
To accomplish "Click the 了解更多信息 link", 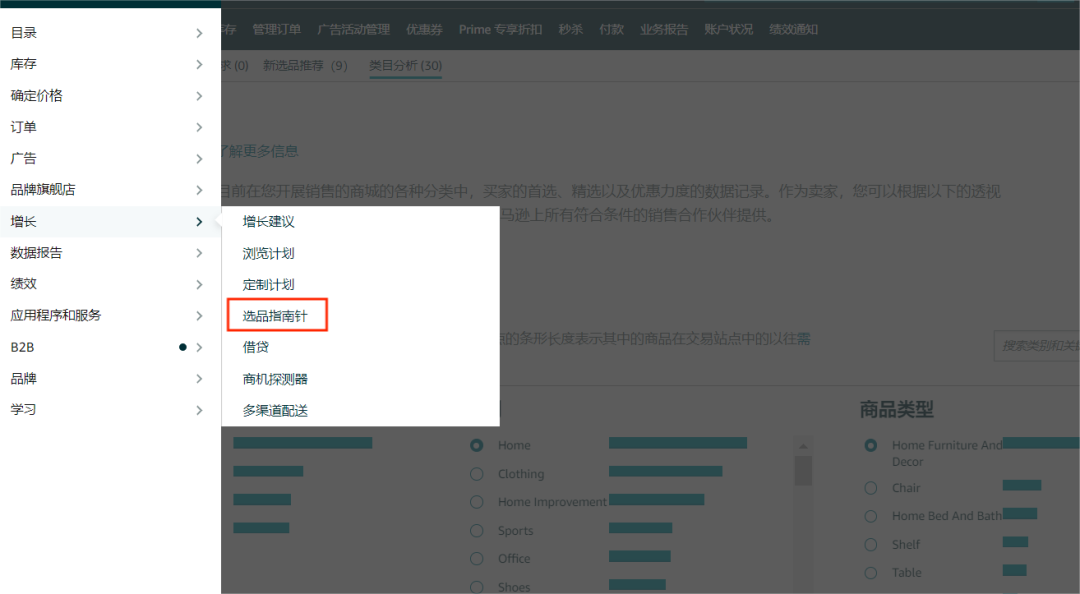I will (x=262, y=150).
